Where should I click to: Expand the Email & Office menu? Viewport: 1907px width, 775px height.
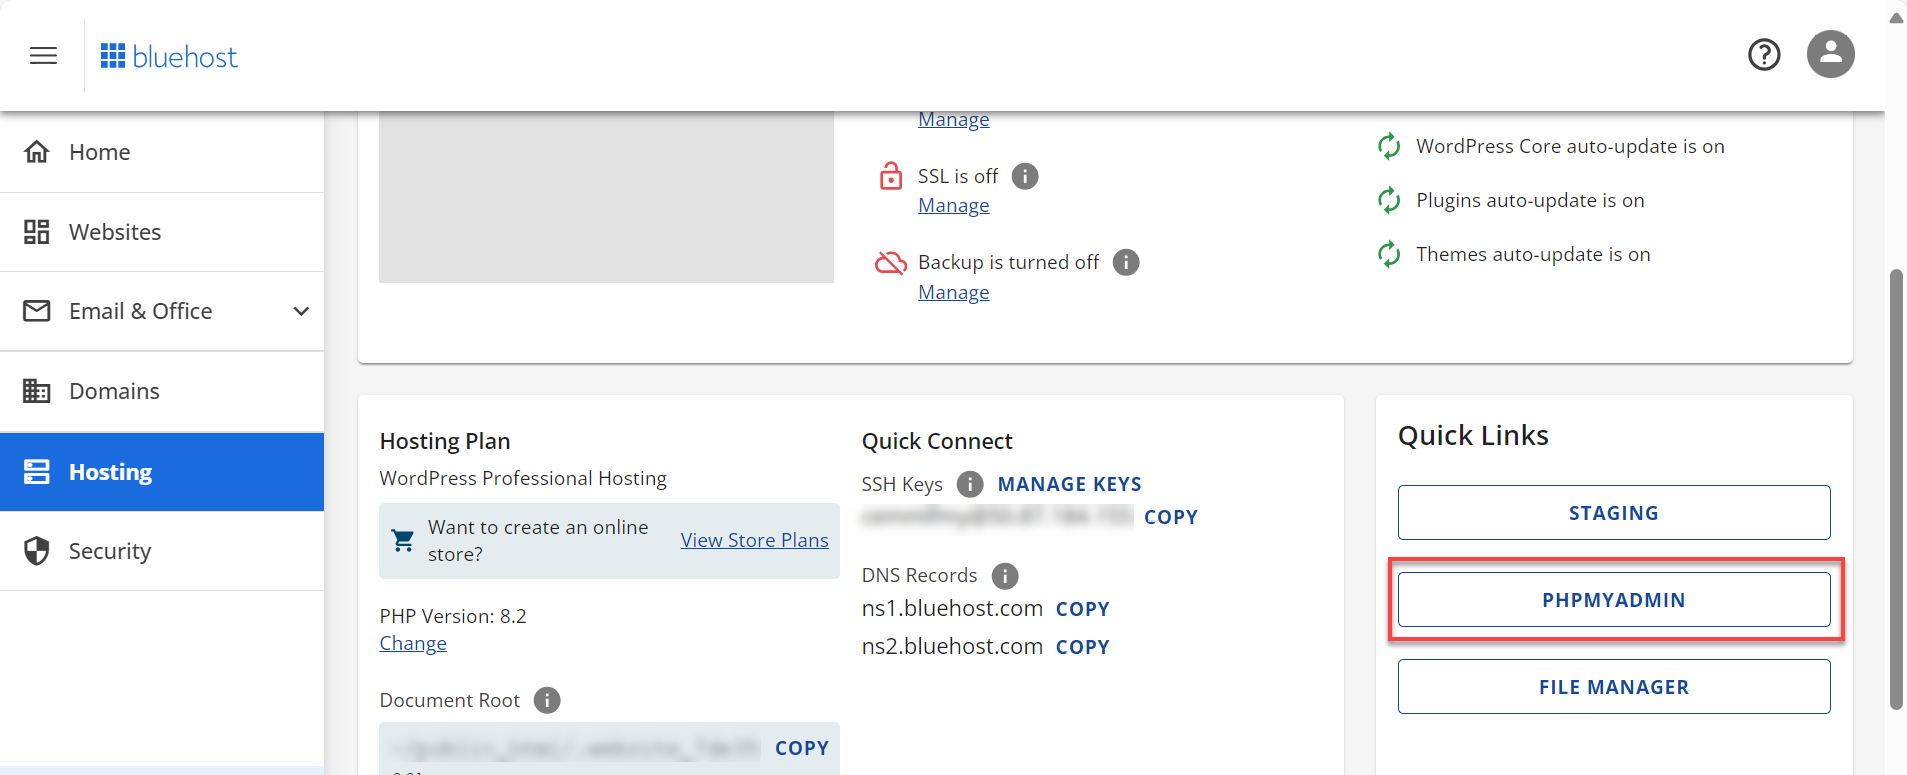point(140,311)
